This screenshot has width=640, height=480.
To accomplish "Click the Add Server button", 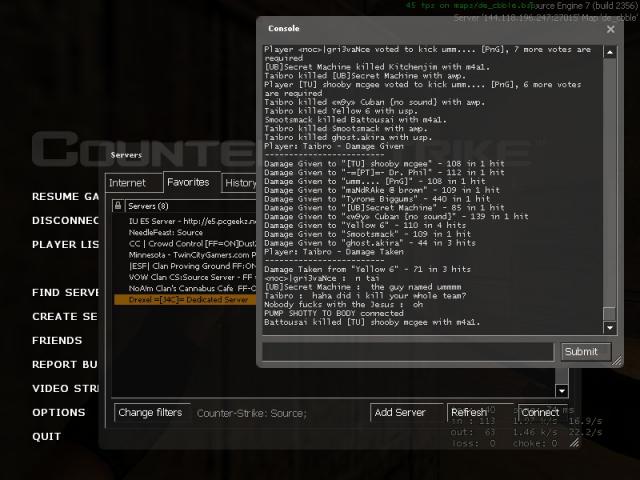I will coord(406,413).
